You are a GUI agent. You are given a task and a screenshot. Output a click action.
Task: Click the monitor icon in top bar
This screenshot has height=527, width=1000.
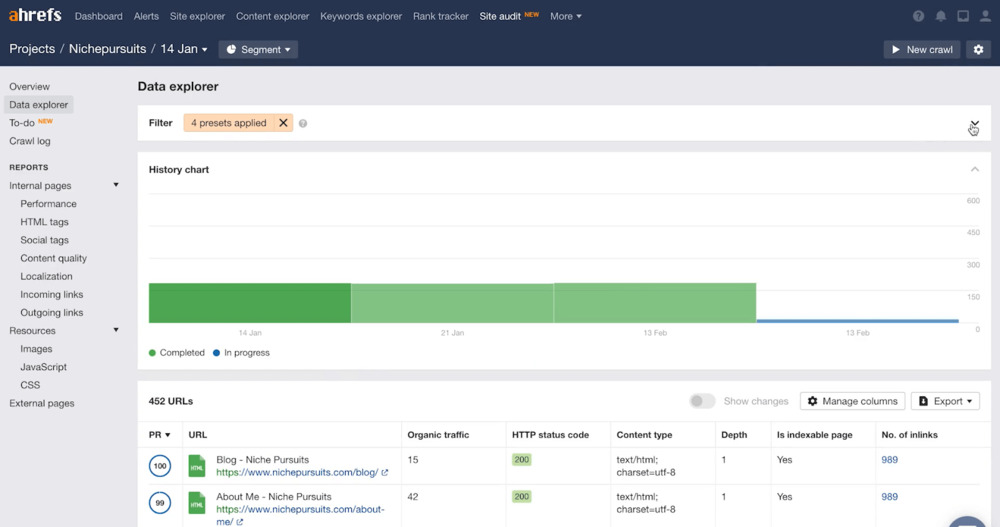click(963, 17)
